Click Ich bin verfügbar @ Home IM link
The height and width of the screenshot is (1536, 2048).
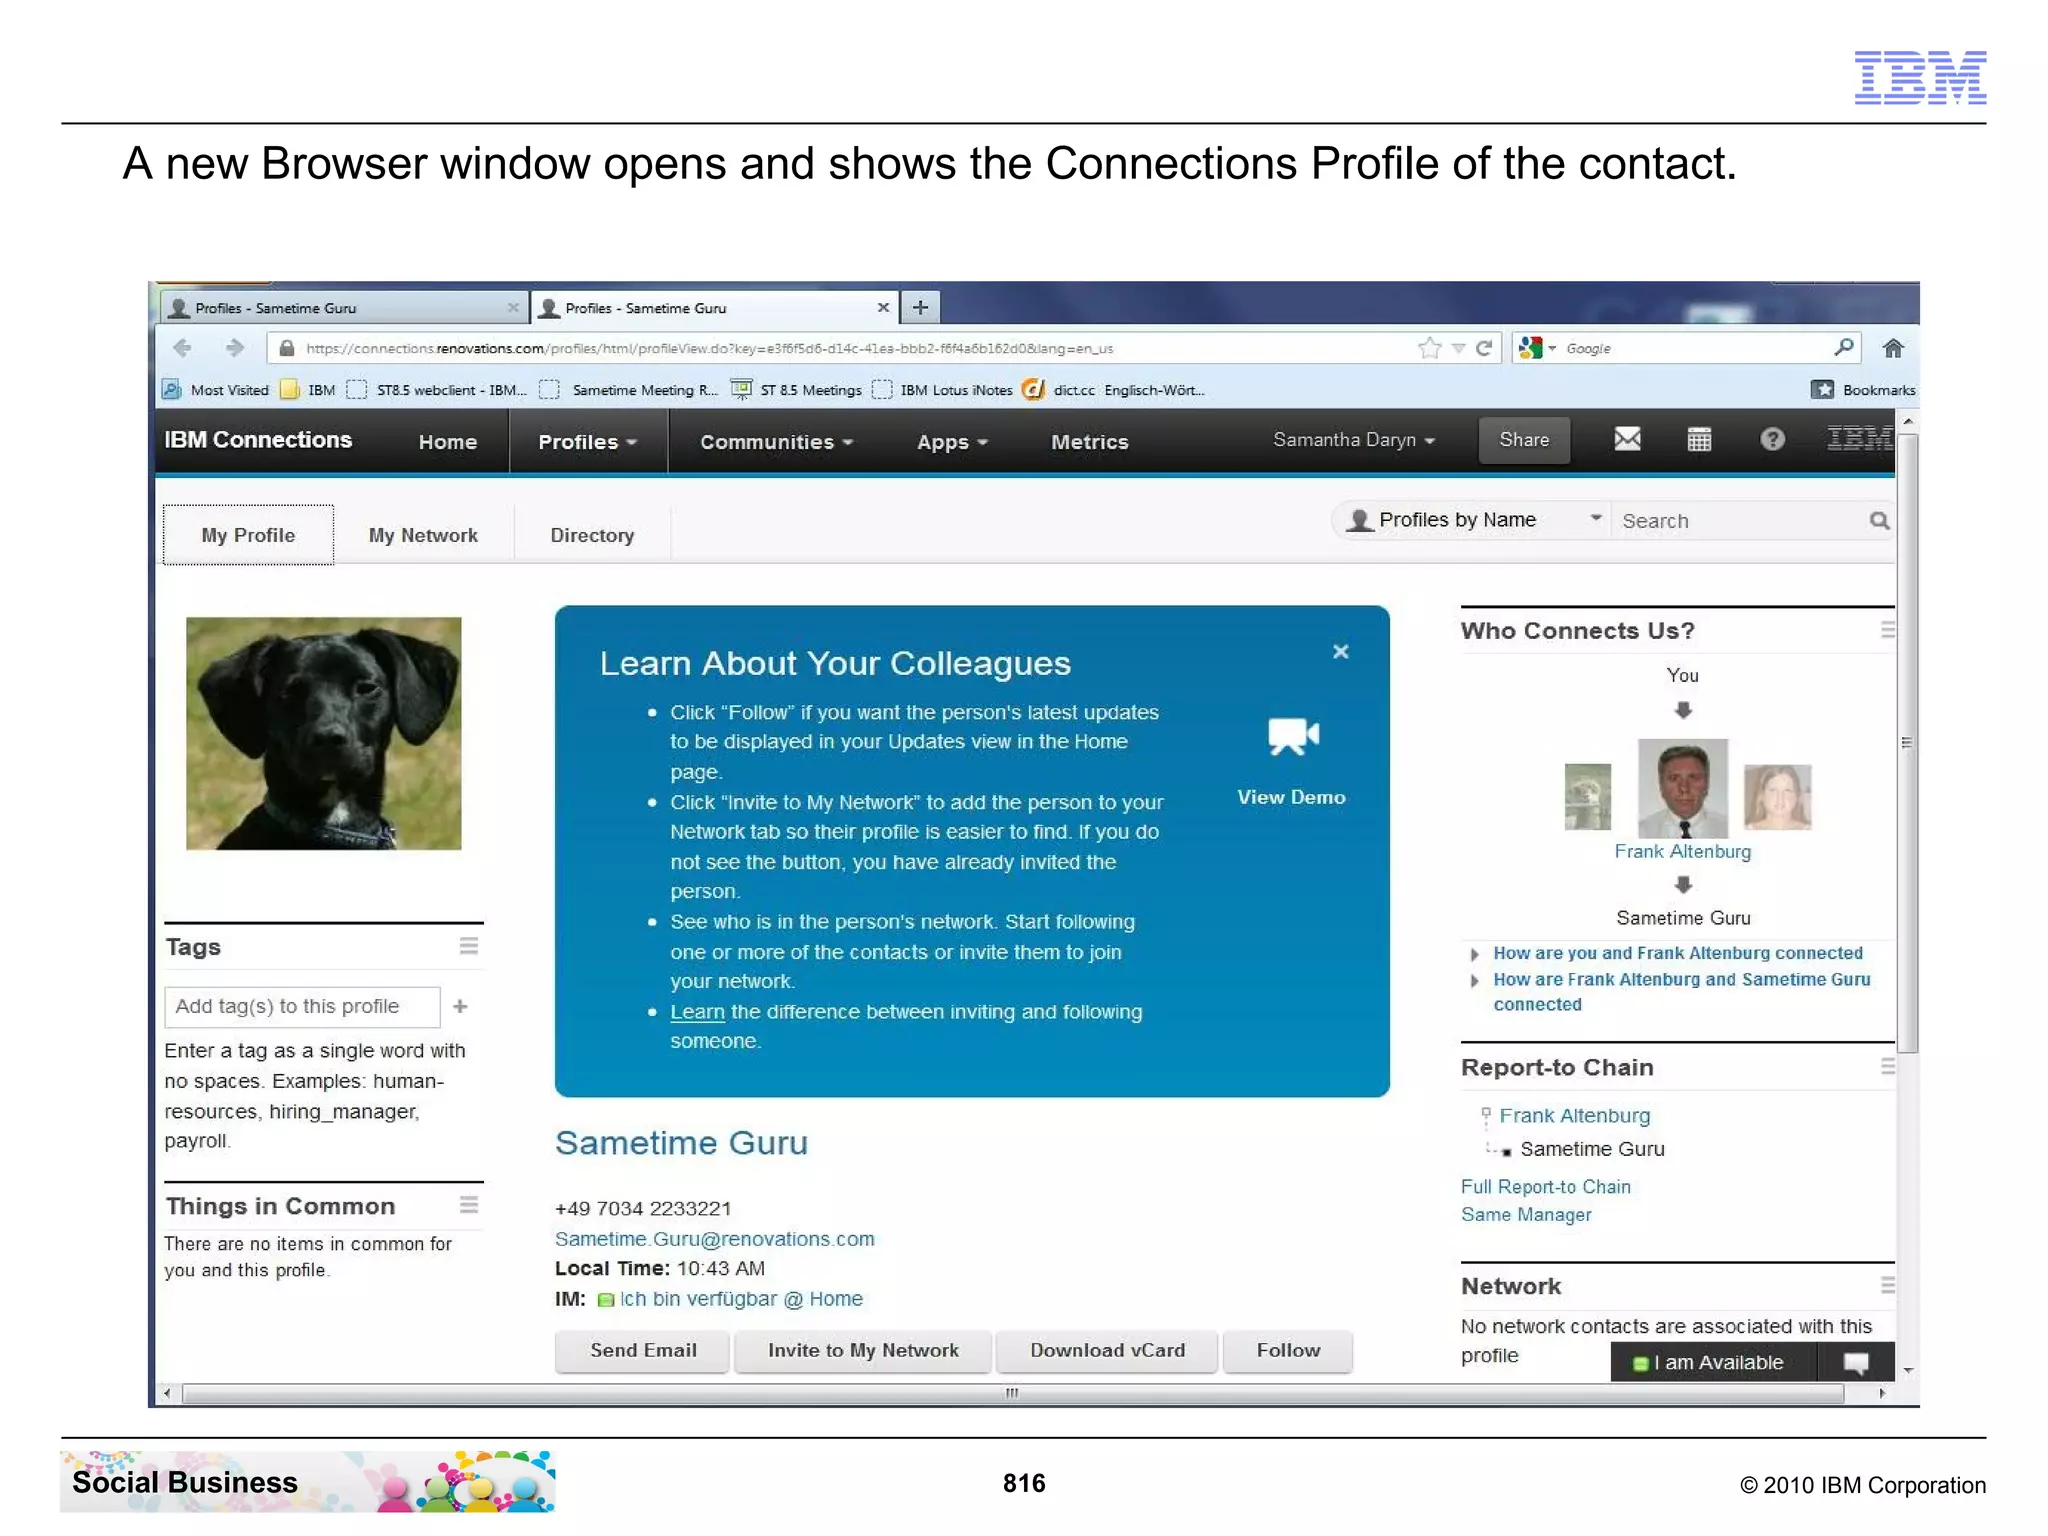point(741,1299)
